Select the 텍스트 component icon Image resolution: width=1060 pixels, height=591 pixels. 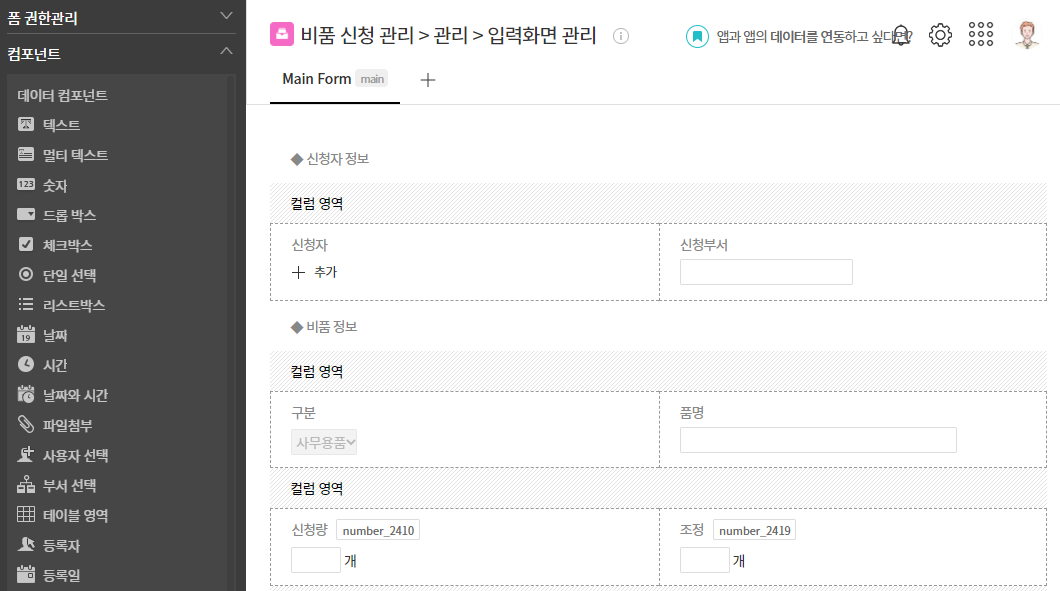pyautogui.click(x=26, y=124)
